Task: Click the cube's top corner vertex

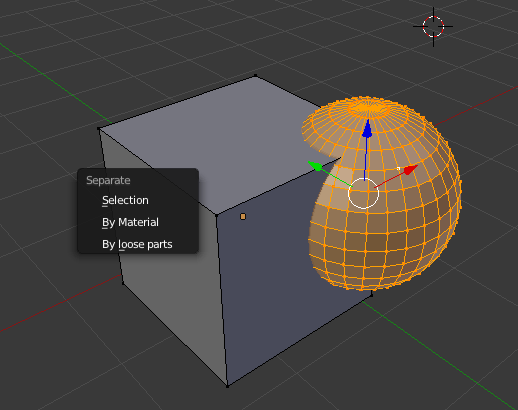Action: 256,76
